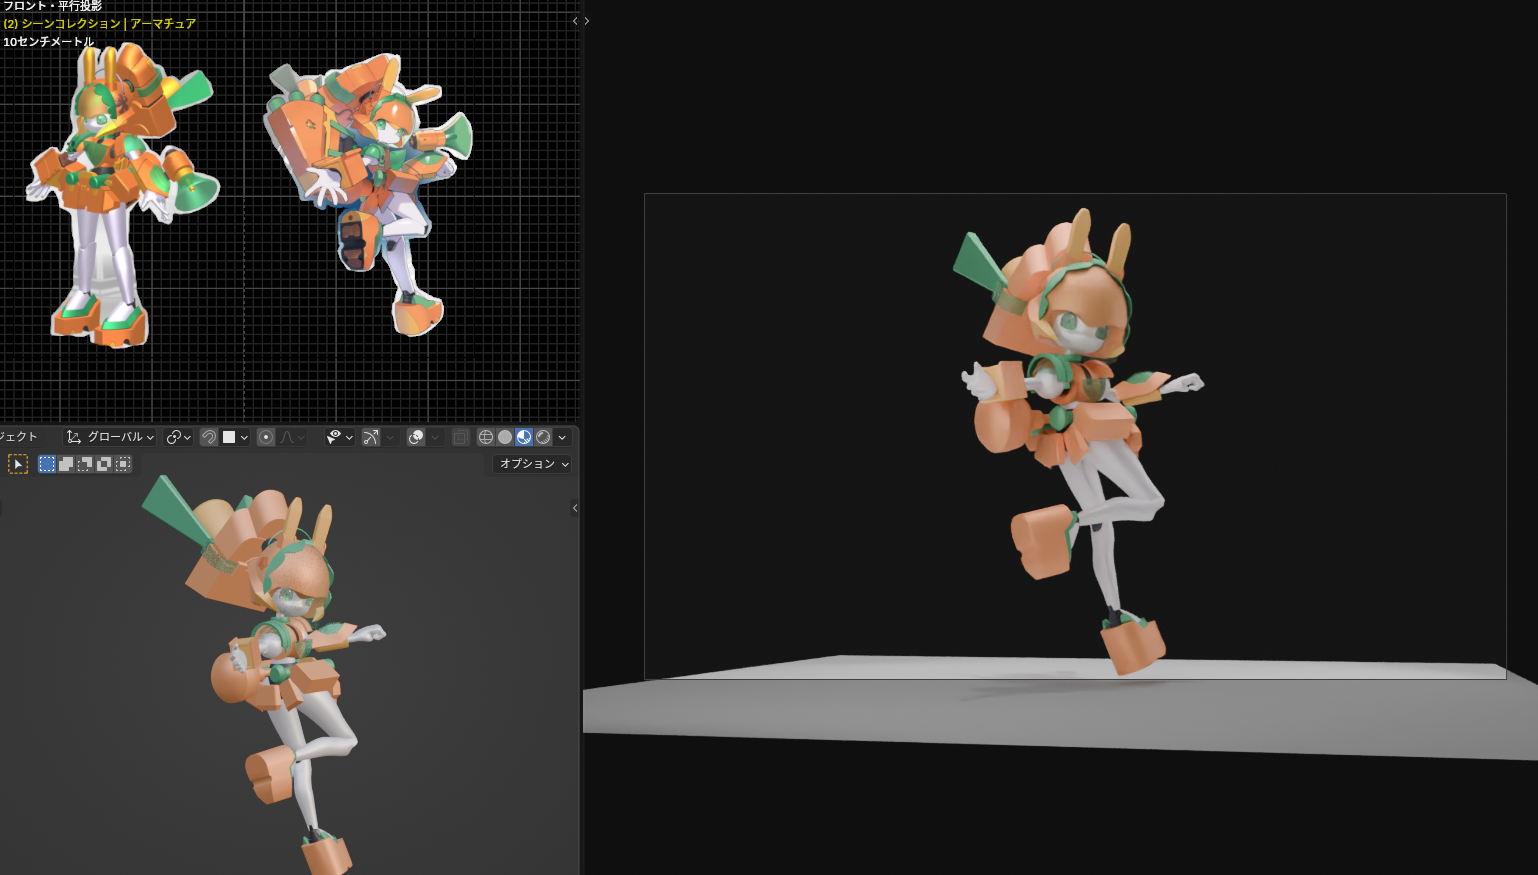This screenshot has height=875, width=1538.
Task: Toggle proportional editing button
Action: [265, 437]
